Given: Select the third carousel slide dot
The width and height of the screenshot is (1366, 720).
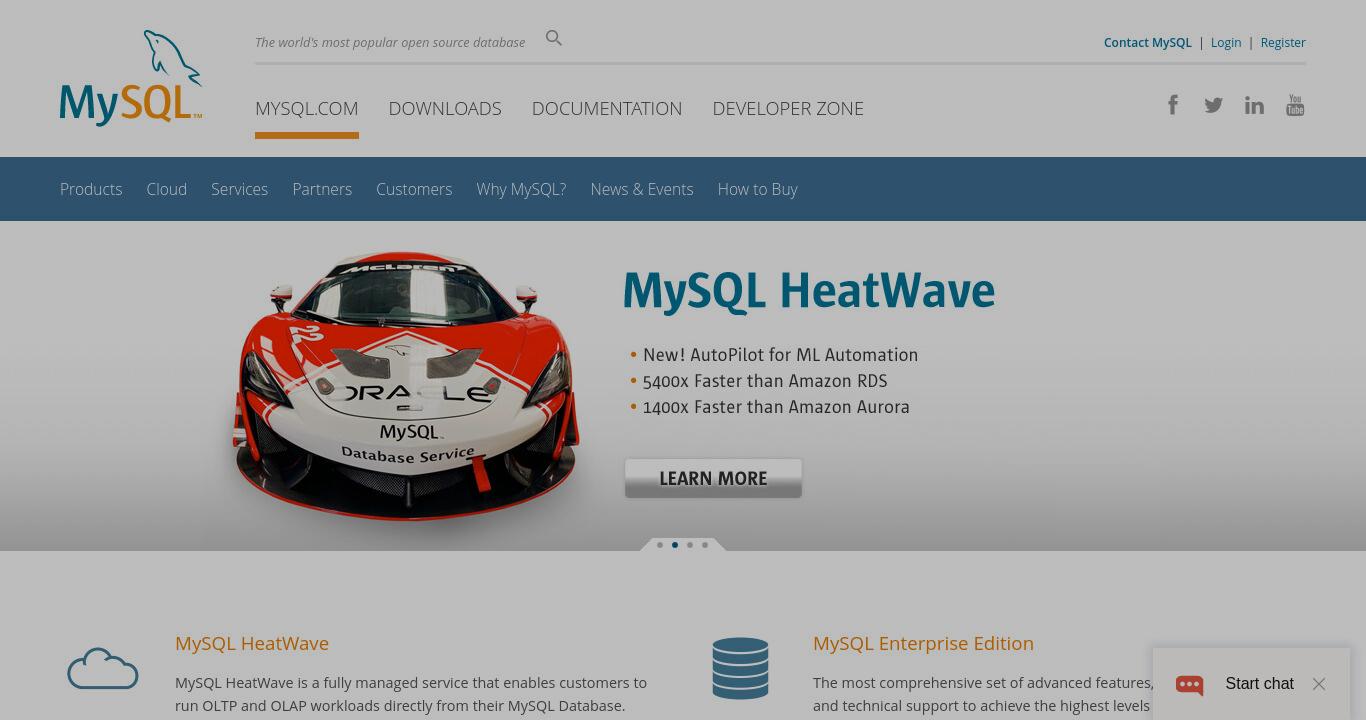Looking at the screenshot, I should click(690, 545).
